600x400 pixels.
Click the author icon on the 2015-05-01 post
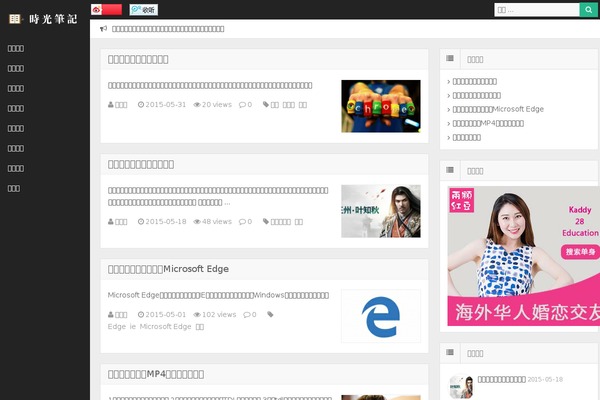[x=111, y=315]
